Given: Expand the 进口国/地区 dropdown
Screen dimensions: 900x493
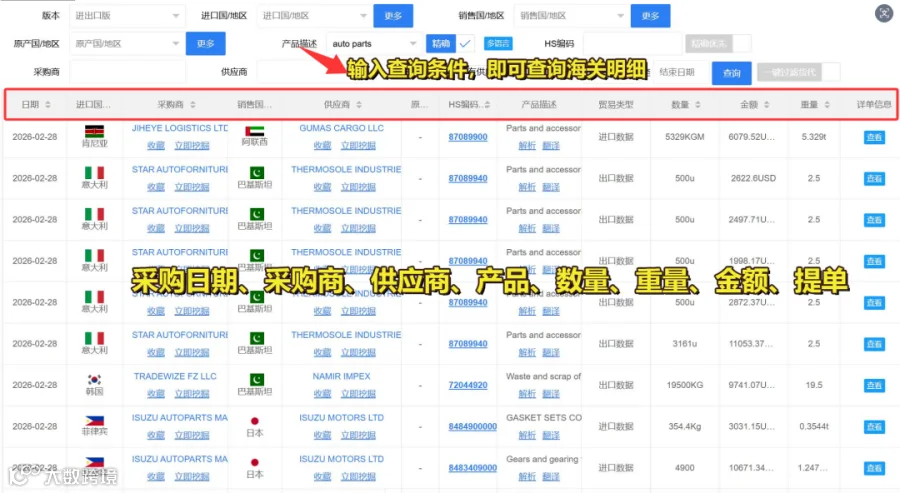Looking at the screenshot, I should [x=313, y=15].
